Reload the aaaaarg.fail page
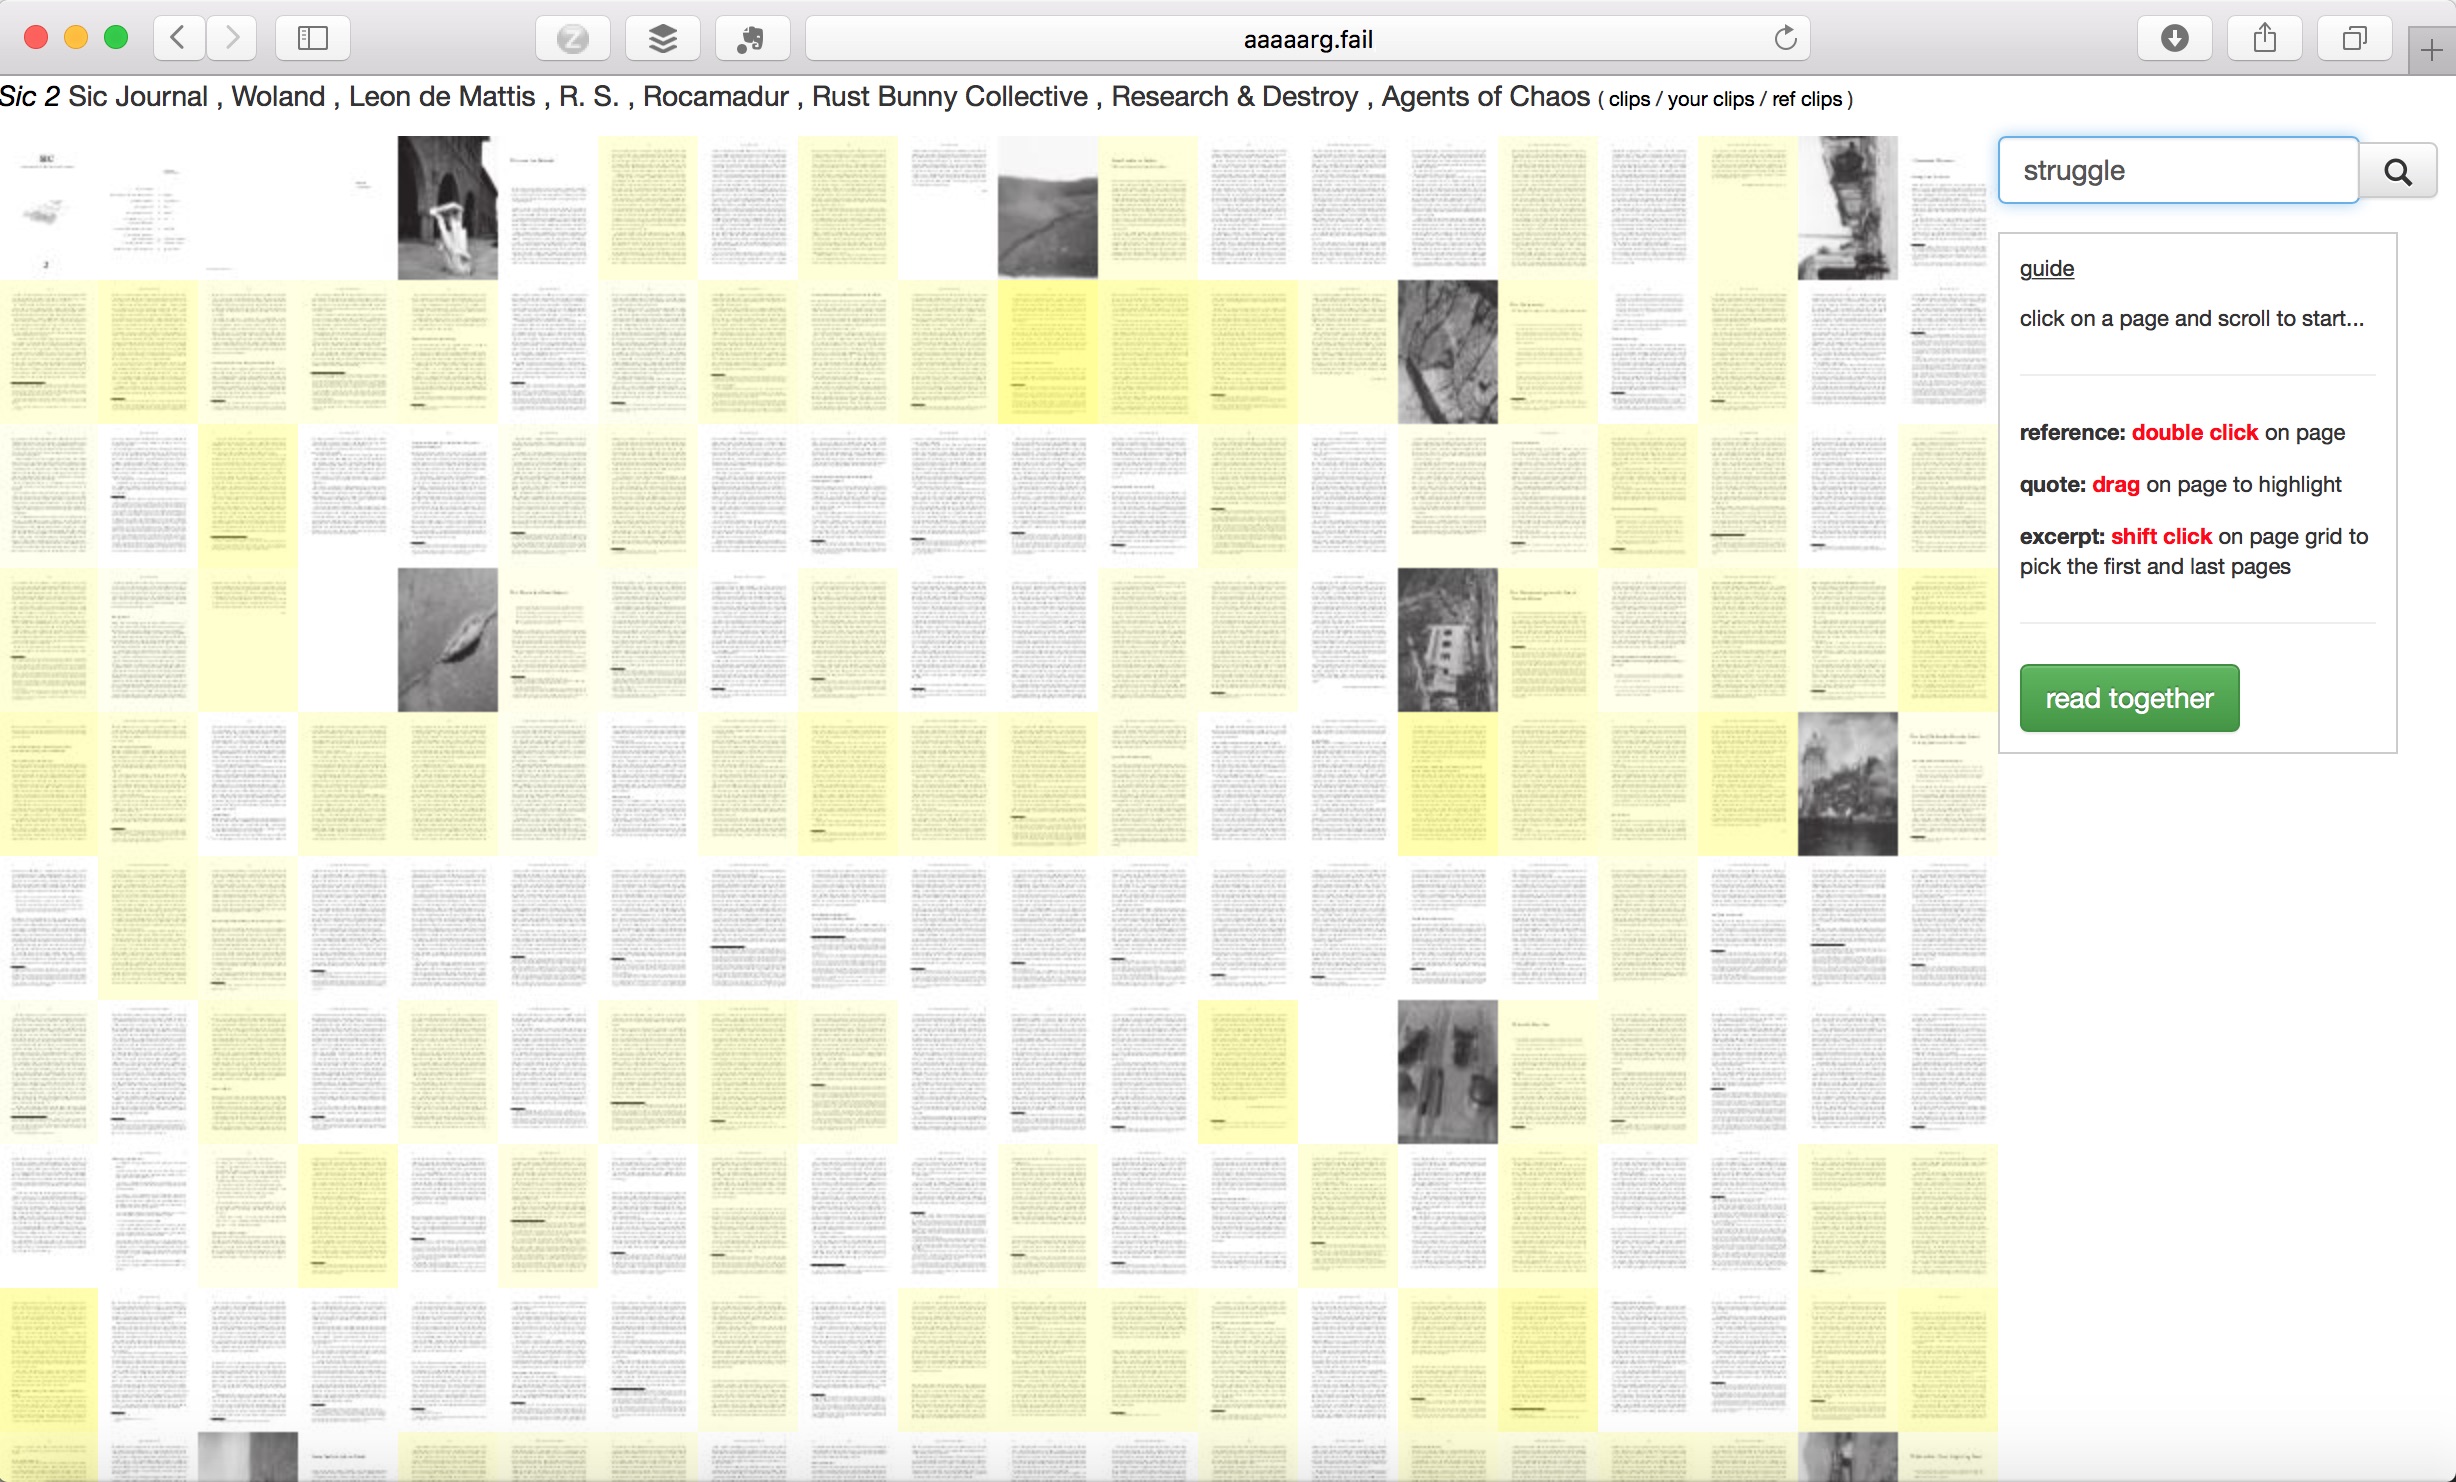Image resolution: width=2456 pixels, height=1482 pixels. pos(1787,38)
